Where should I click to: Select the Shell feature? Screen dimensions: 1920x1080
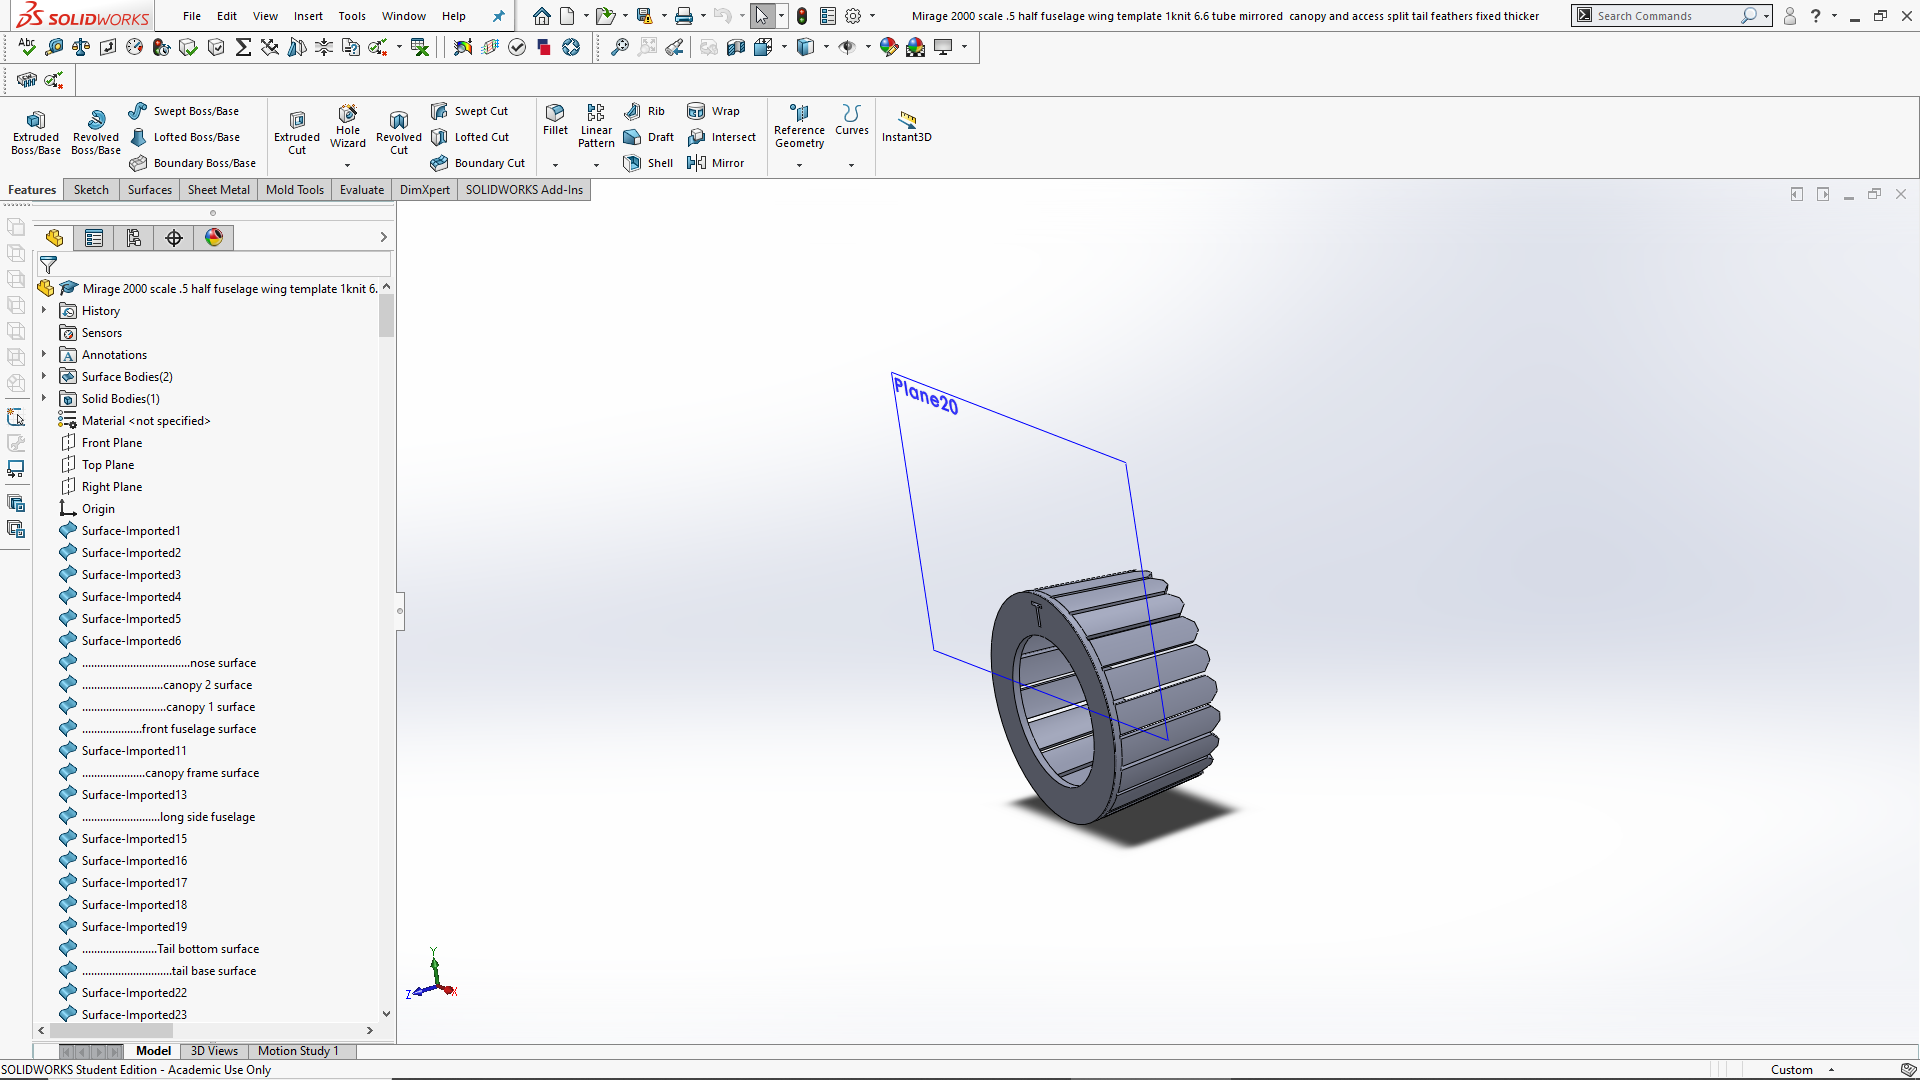click(649, 163)
